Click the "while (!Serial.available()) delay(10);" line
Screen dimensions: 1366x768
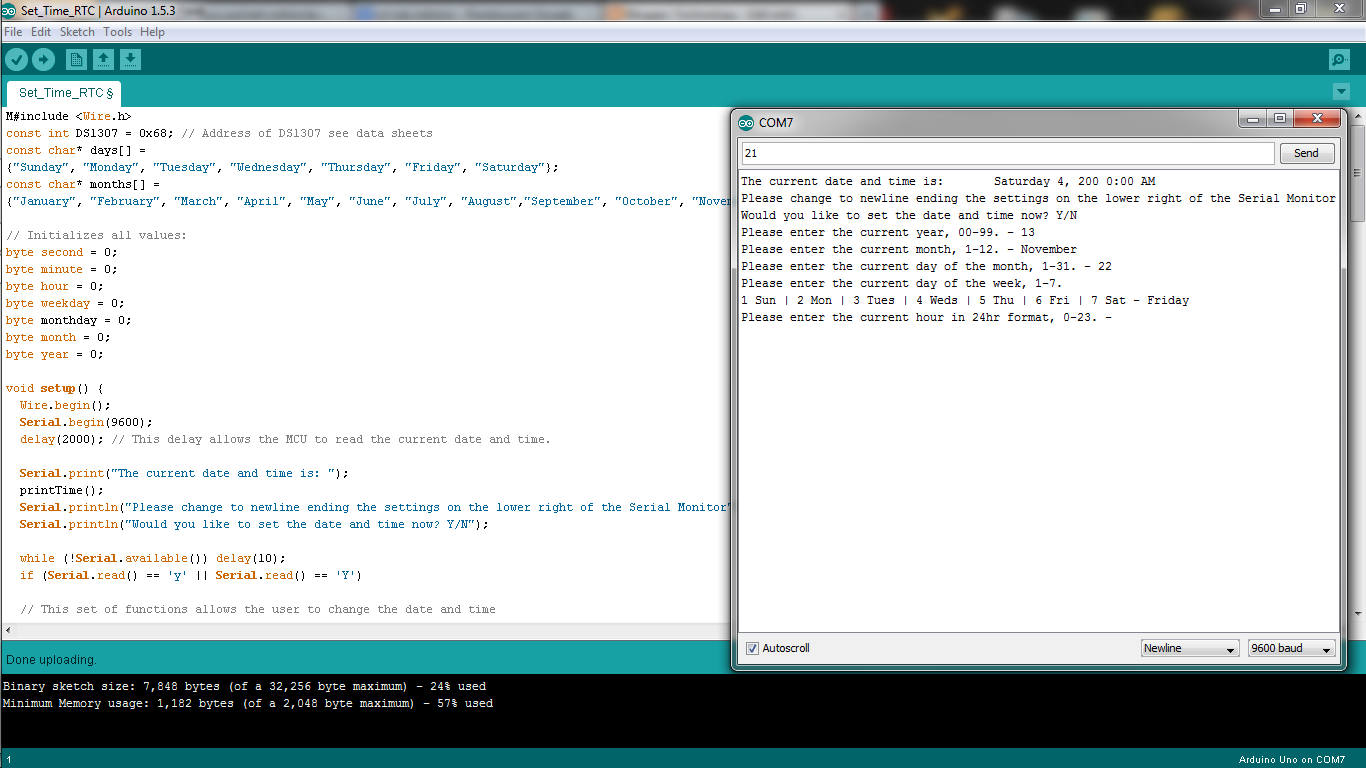click(153, 559)
